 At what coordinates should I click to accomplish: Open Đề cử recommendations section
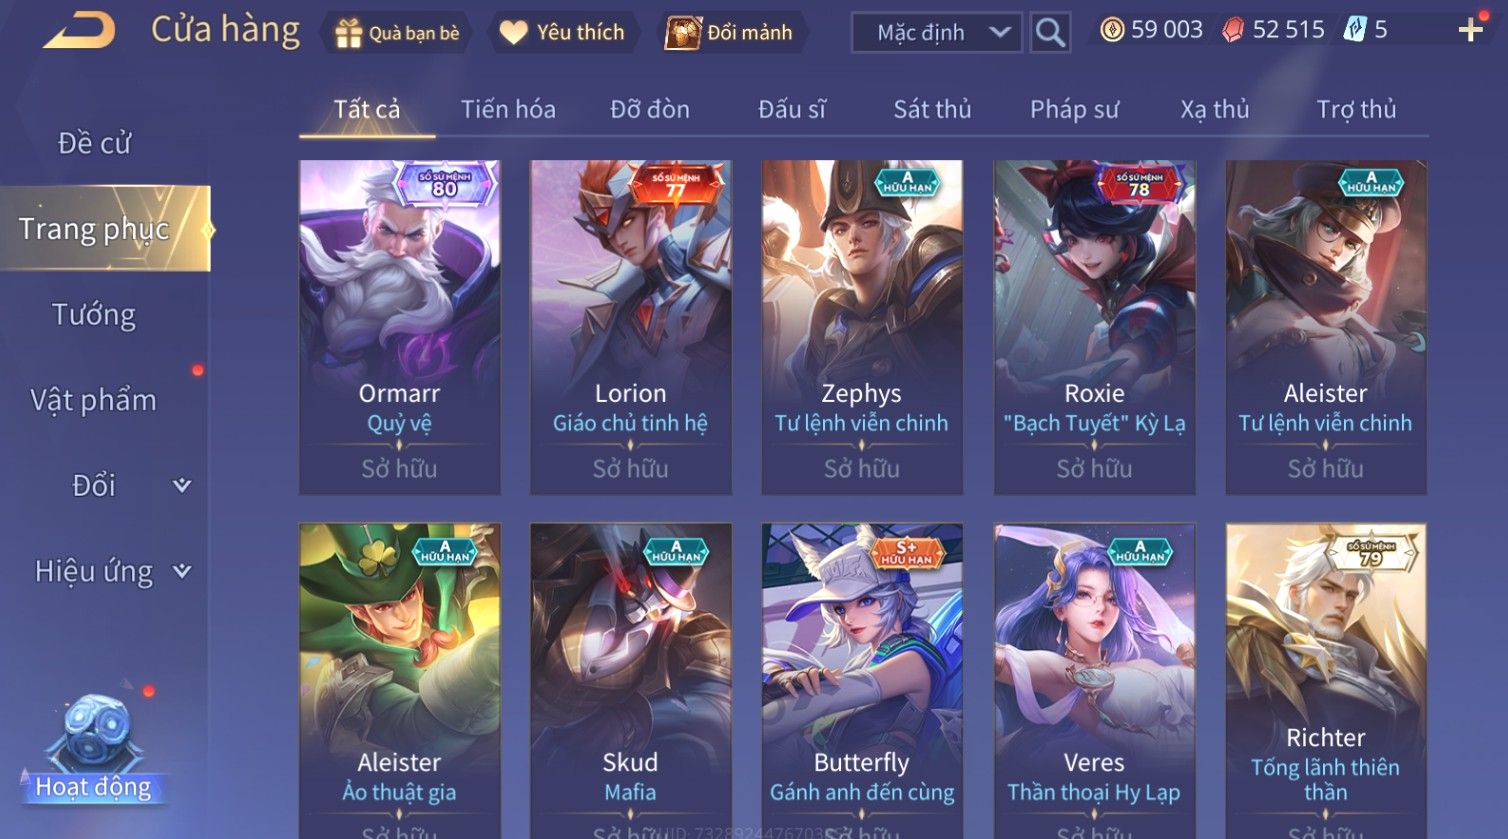[94, 143]
